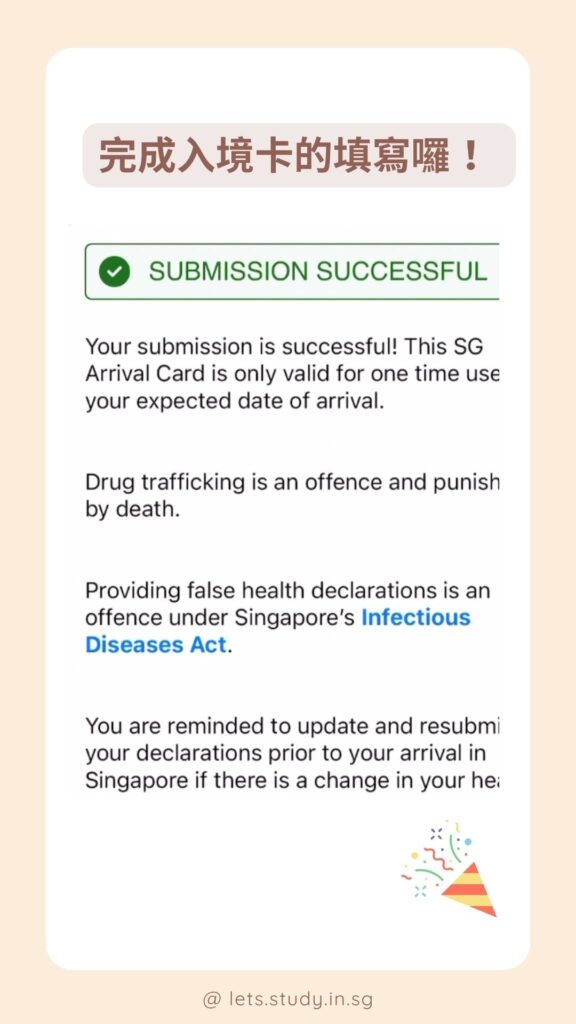The height and width of the screenshot is (1024, 576).
Task: Click the reminder to update declarations paragraph
Action: pyautogui.click(x=292, y=753)
